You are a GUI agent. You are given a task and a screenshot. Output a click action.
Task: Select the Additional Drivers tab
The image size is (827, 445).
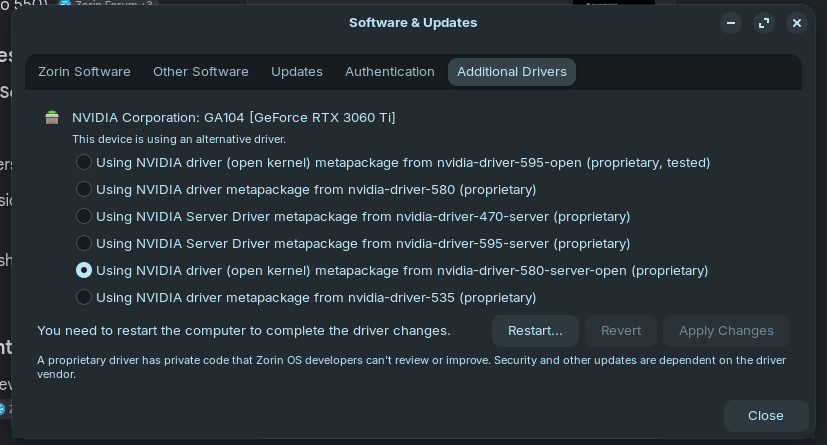click(512, 72)
